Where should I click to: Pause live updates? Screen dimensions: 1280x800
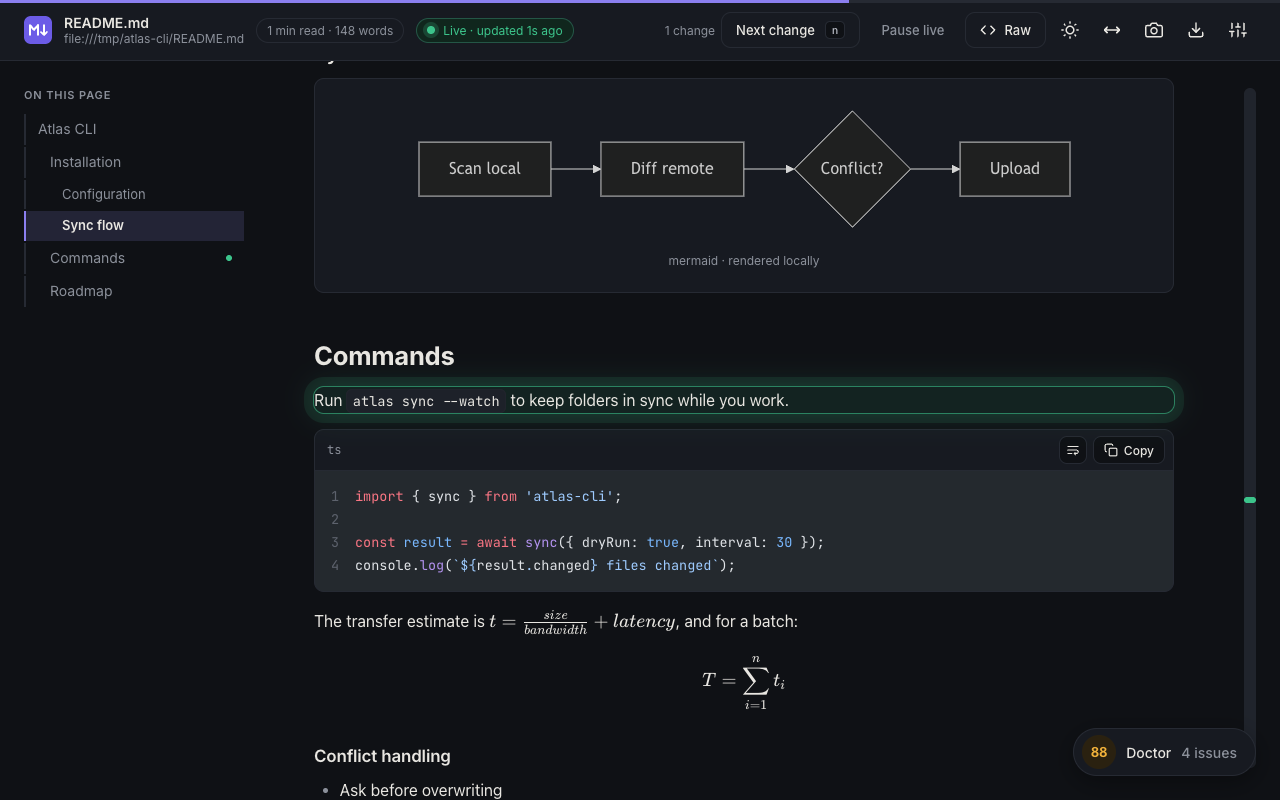click(x=912, y=30)
